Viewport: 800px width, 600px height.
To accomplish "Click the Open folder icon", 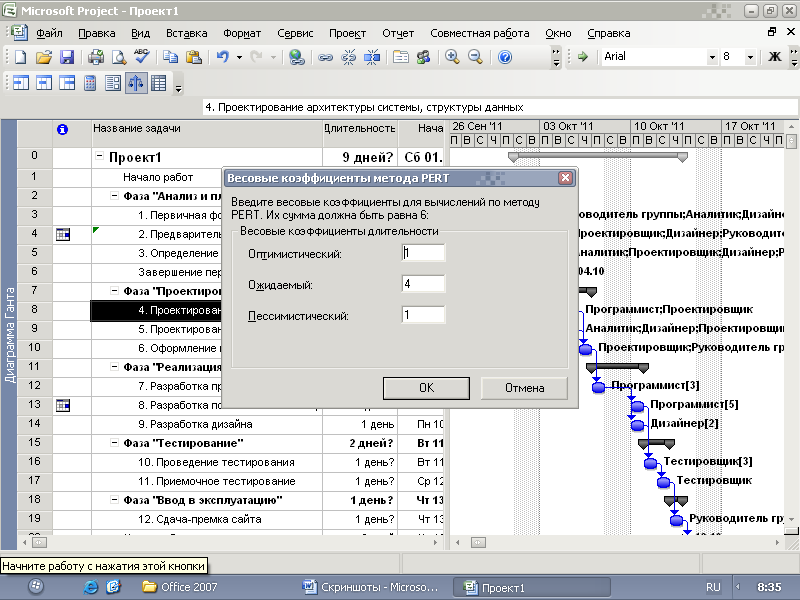I will [x=45, y=57].
